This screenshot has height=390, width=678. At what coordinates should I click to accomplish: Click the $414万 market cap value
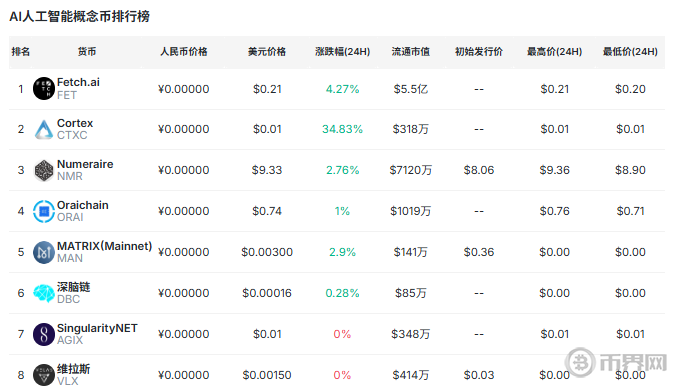411,375
